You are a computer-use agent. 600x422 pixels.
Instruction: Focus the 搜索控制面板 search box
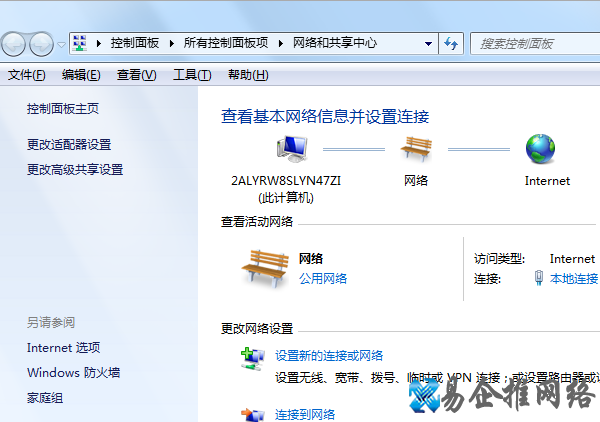pos(535,44)
